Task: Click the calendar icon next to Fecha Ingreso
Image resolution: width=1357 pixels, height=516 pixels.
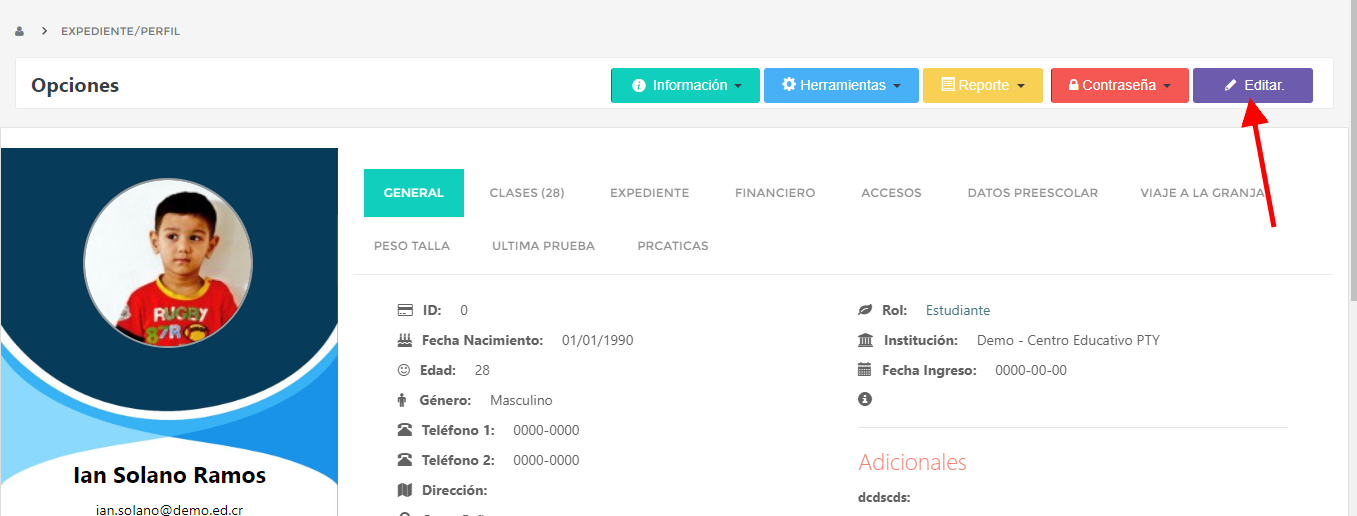Action: click(865, 370)
